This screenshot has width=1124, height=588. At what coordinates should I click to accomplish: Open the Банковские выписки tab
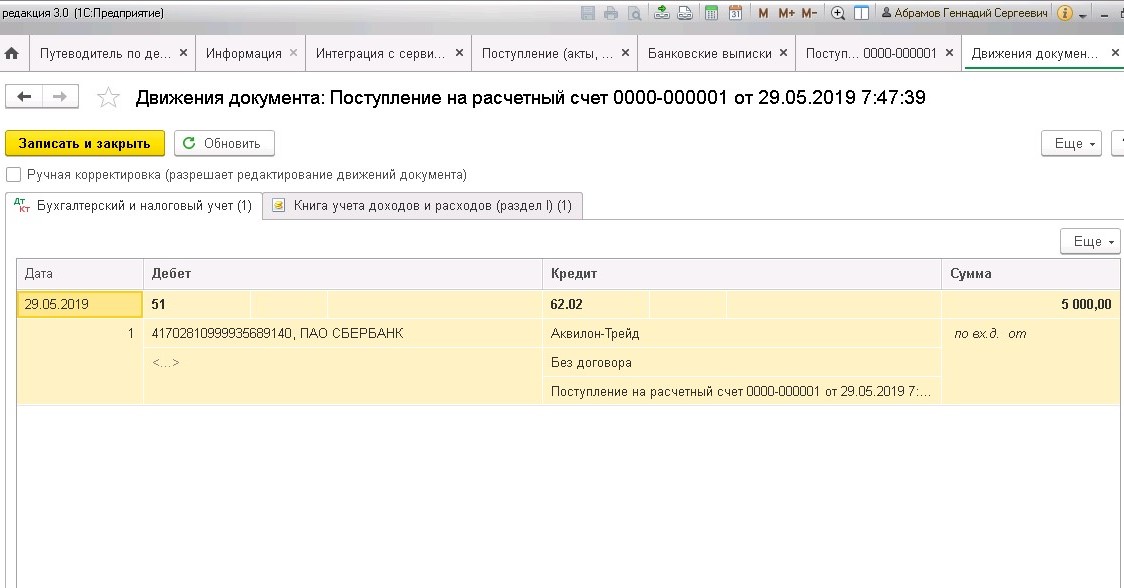pos(709,53)
